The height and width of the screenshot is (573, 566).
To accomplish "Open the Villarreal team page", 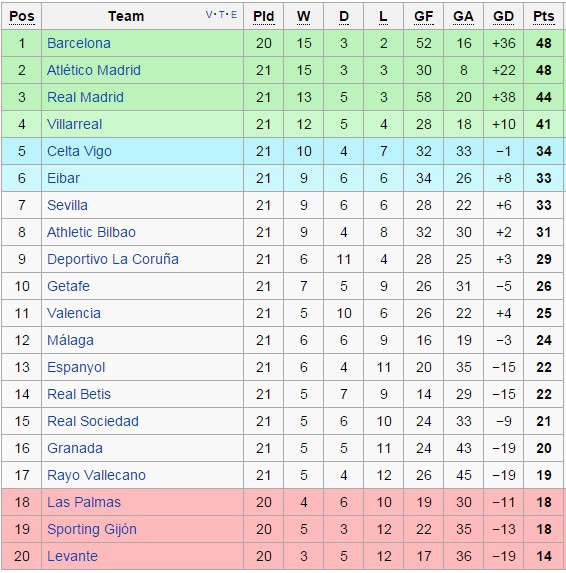I will pos(75,124).
